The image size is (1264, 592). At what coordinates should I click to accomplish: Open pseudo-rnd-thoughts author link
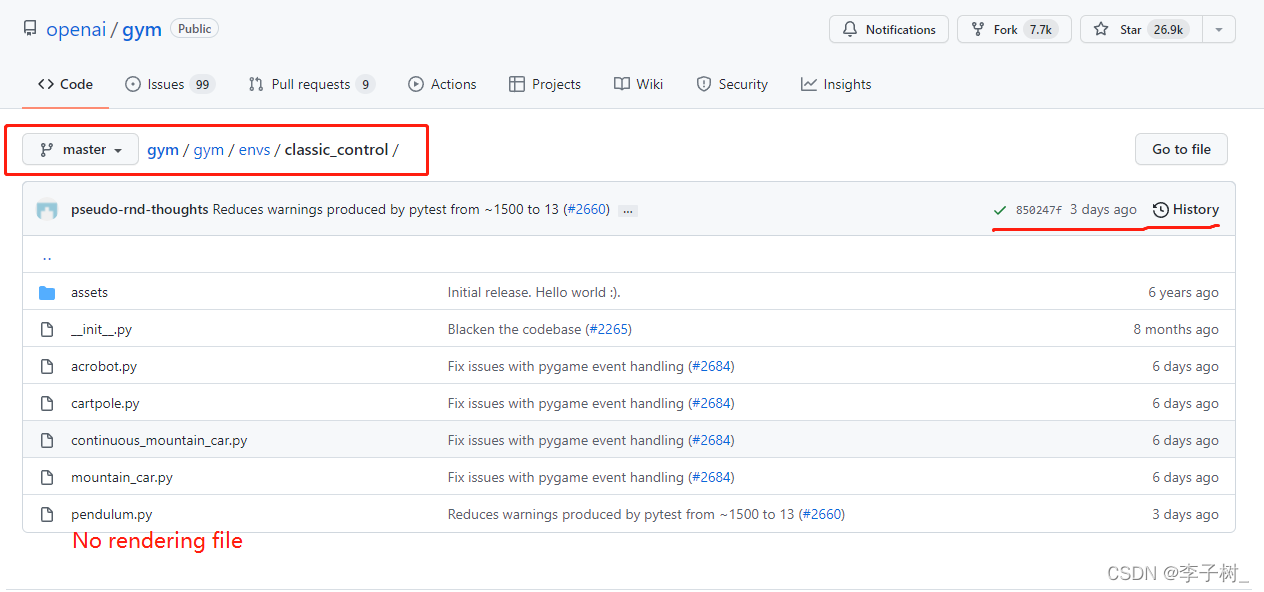(x=140, y=209)
